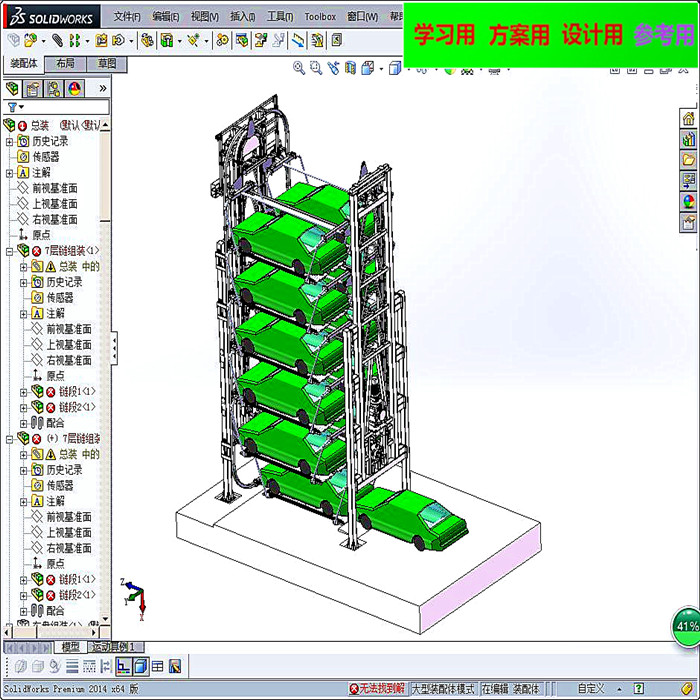Click the feature tree vertical scrollbar
Screen dimensions: 700x700
[105, 372]
